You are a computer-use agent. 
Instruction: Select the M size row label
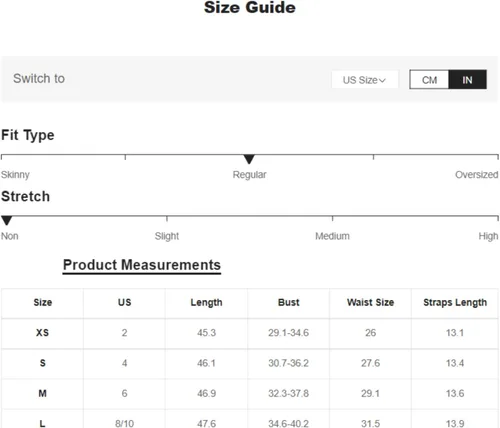[x=42, y=393]
